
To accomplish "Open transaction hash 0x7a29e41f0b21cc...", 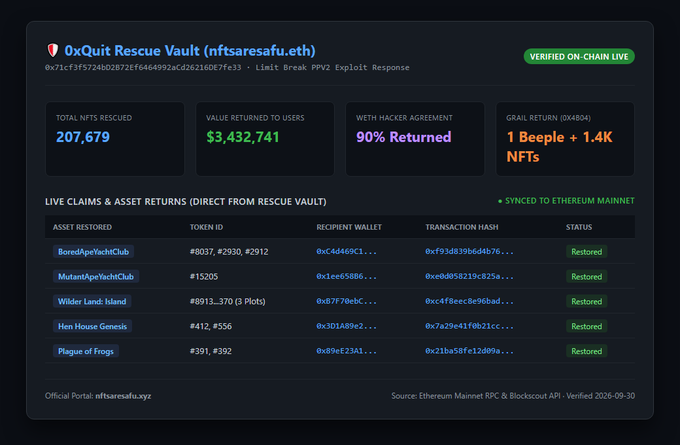I will [x=469, y=326].
